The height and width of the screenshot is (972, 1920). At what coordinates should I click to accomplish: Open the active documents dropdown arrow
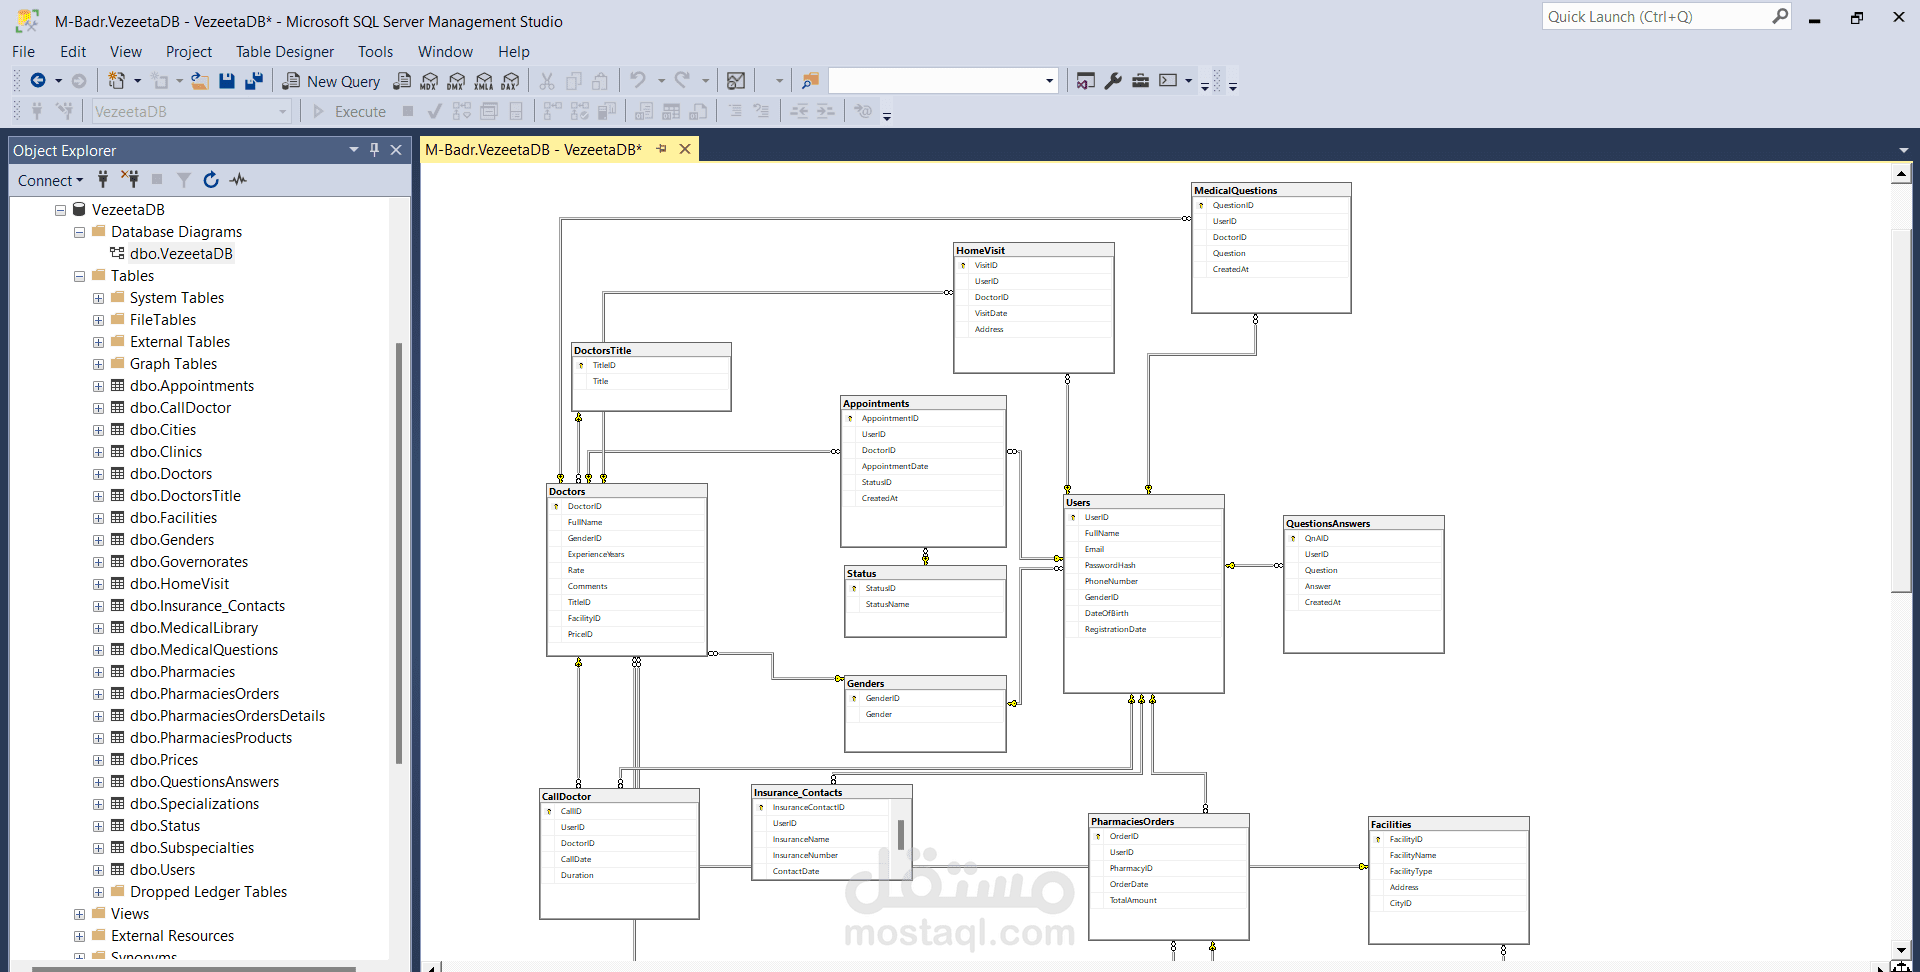[1903, 150]
